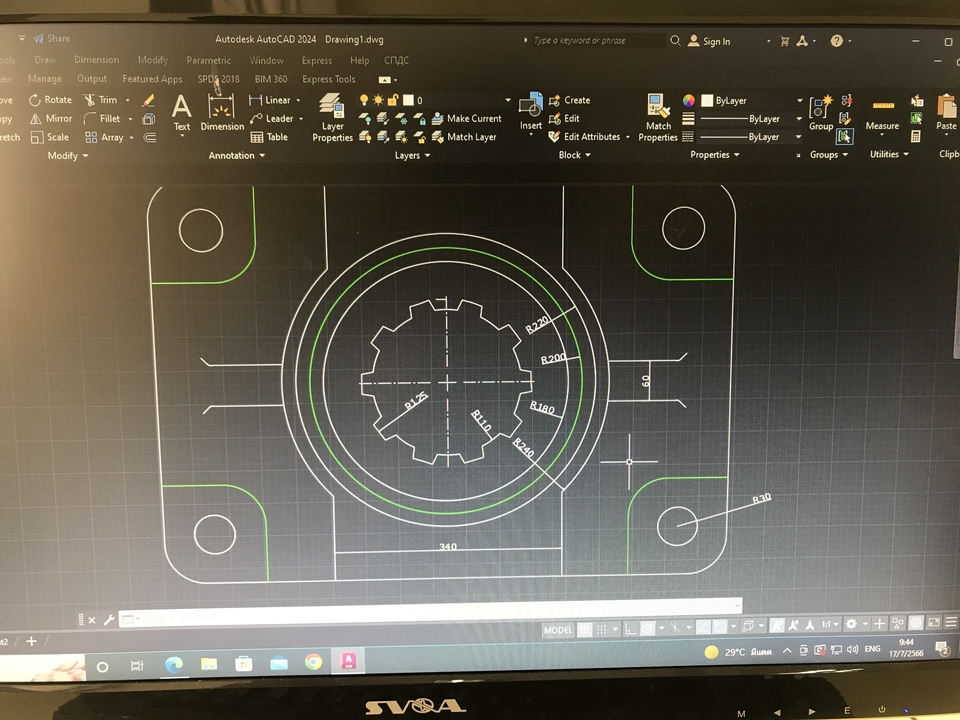Toggle grid display in status bar
The height and width of the screenshot is (720, 960).
pos(585,629)
